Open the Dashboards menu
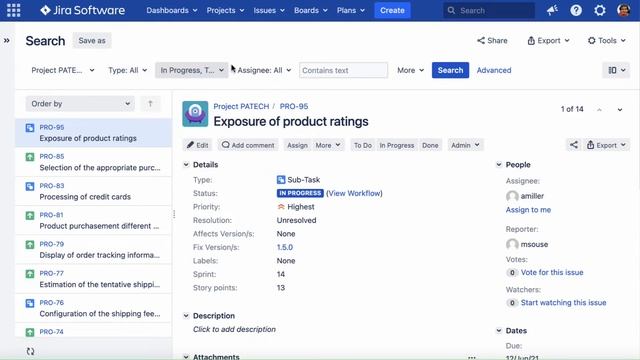This screenshot has height=360, width=640. 171,10
